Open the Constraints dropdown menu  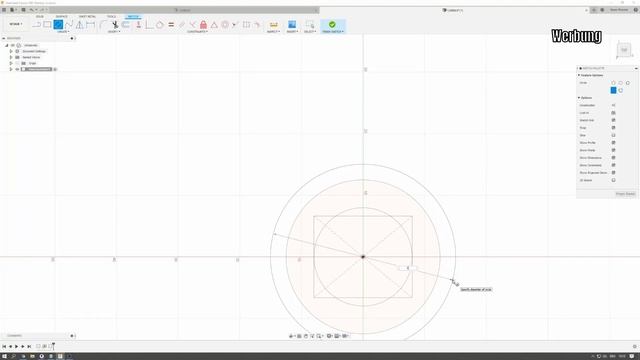click(x=197, y=31)
